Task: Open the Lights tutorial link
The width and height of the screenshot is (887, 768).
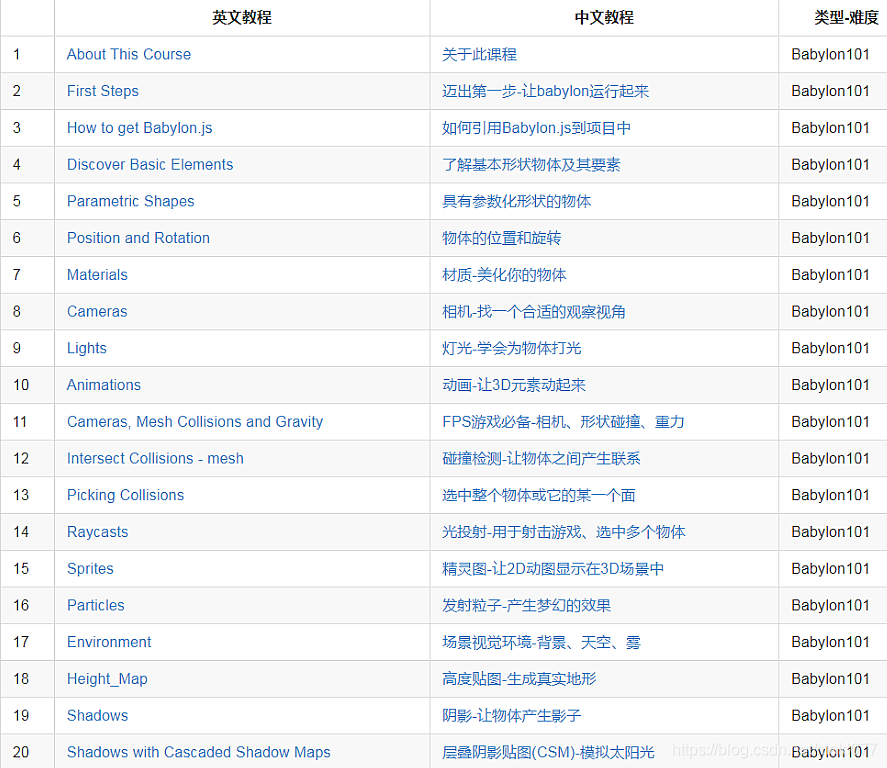Action: click(87, 348)
